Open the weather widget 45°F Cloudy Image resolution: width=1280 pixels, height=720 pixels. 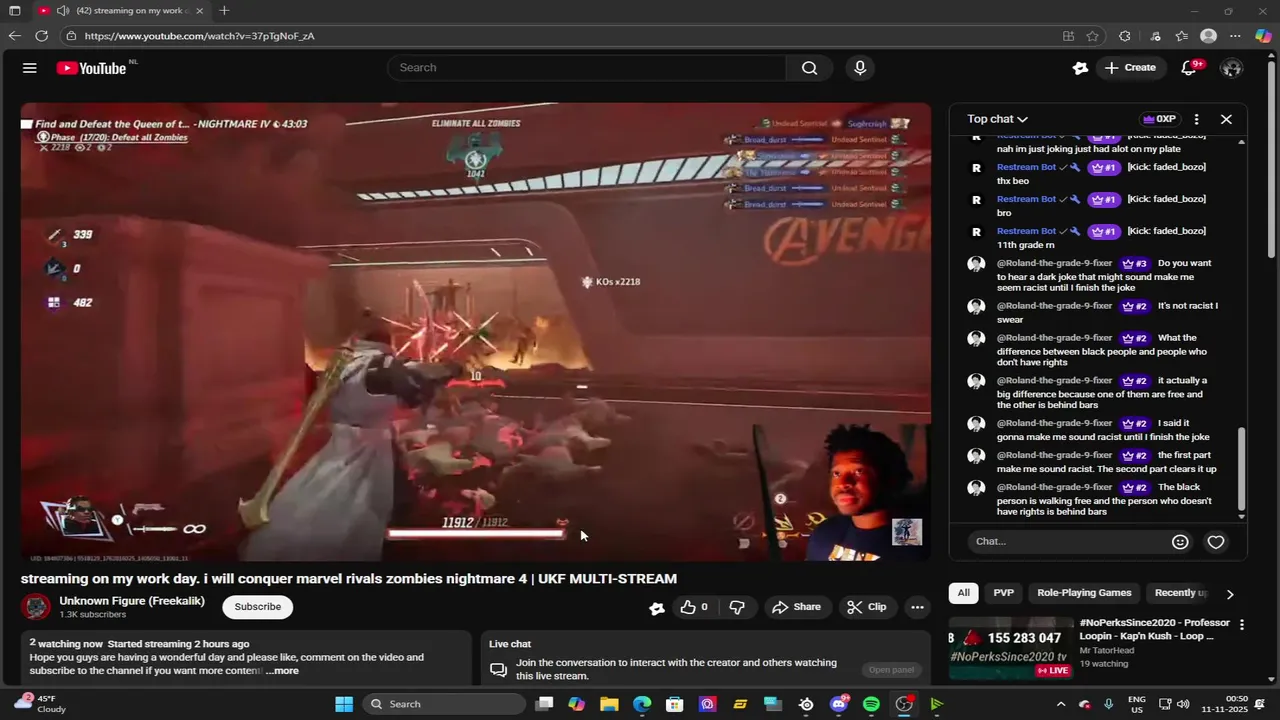click(40, 704)
